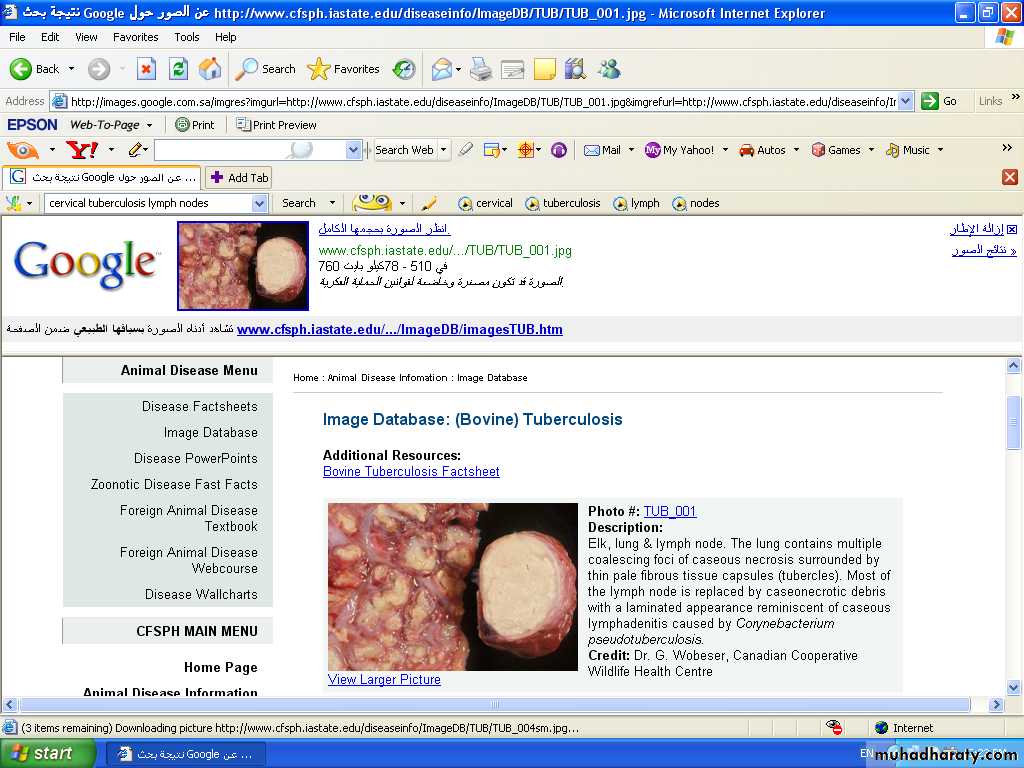Expand the Address bar URL dropdown
Viewport: 1024px width, 768px height.
[905, 101]
